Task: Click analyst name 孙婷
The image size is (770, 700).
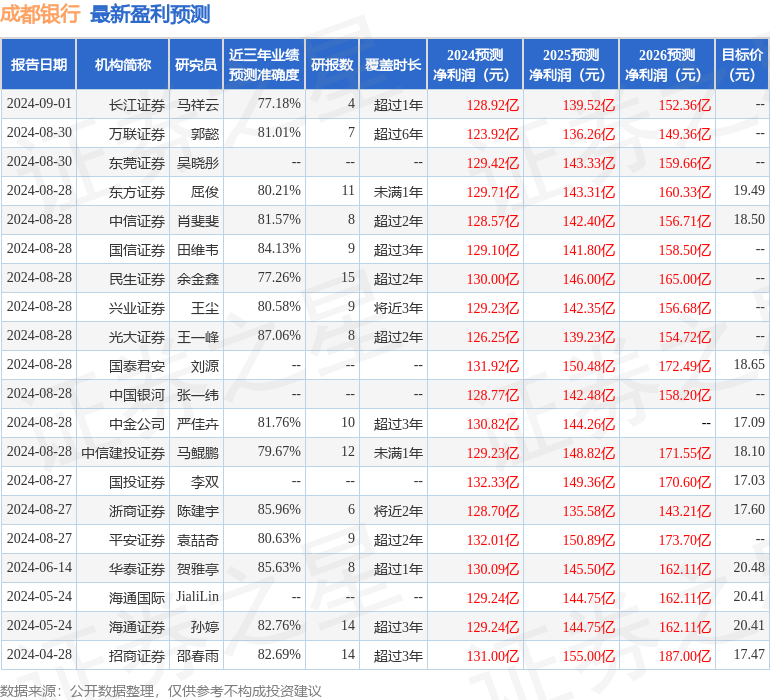Action: click(205, 627)
